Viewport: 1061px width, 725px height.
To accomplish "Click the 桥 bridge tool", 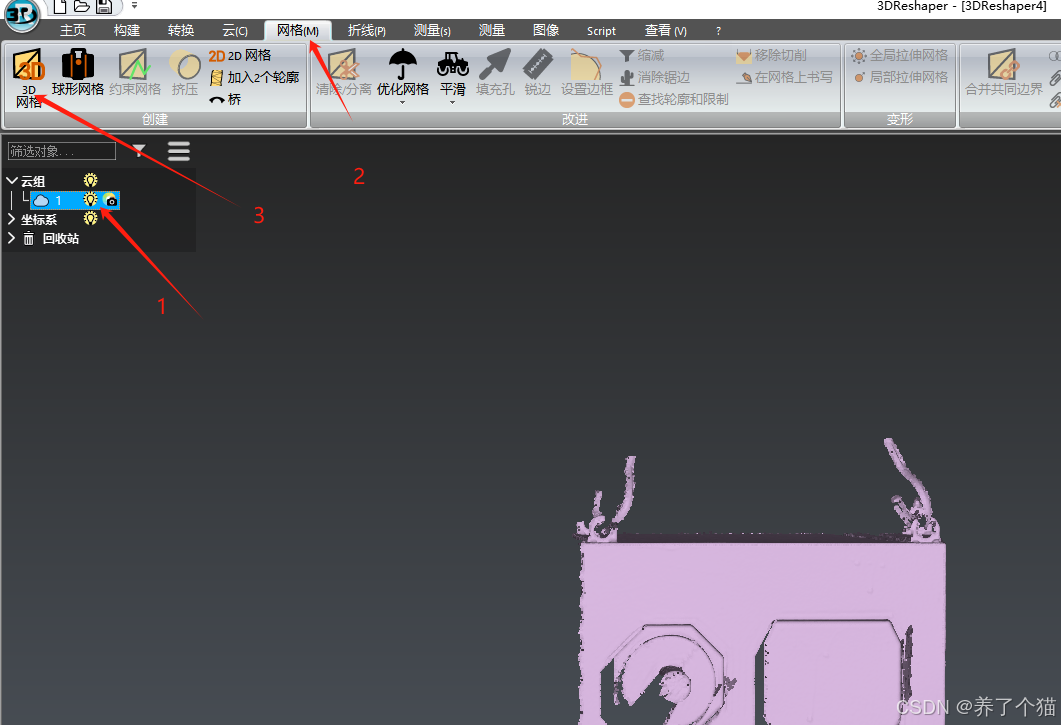I will point(225,100).
